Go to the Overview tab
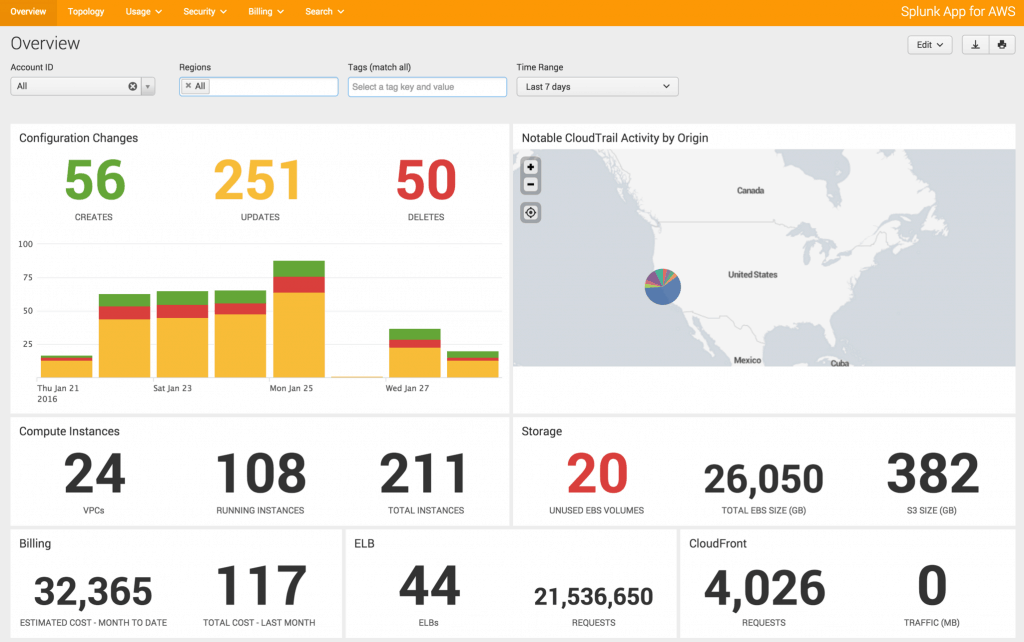 point(28,12)
